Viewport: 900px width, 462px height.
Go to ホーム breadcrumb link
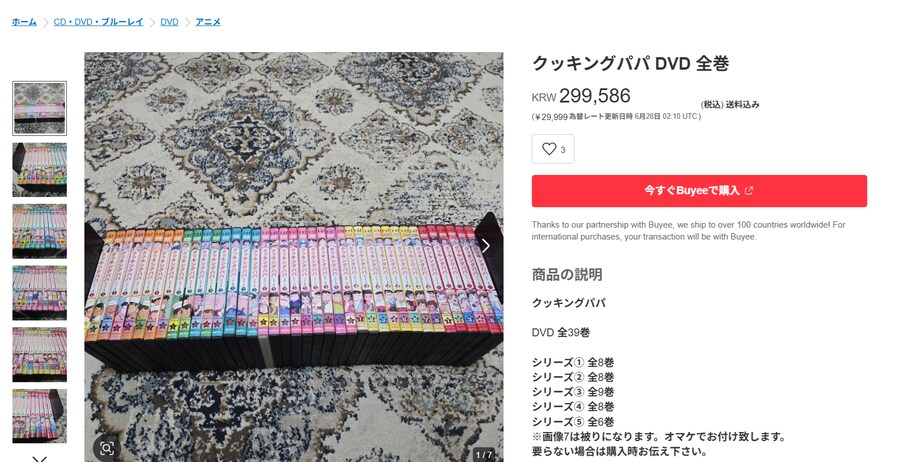point(24,22)
